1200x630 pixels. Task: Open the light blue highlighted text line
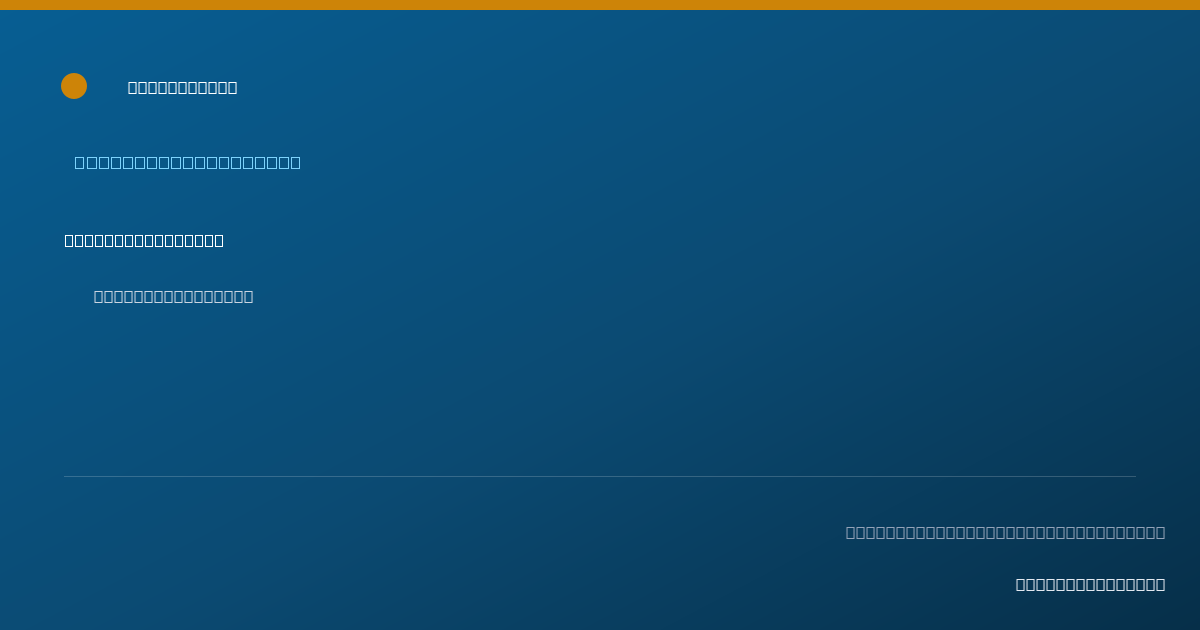pyautogui.click(x=188, y=162)
